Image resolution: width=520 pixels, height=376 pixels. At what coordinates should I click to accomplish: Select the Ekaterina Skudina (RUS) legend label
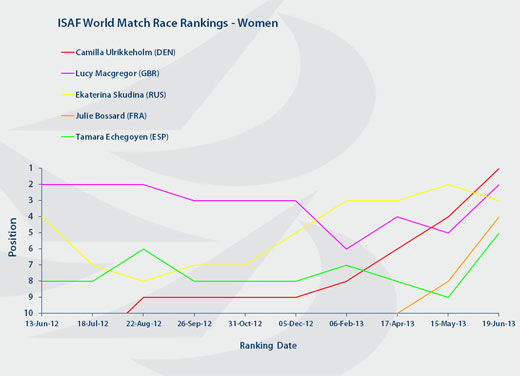pos(121,95)
